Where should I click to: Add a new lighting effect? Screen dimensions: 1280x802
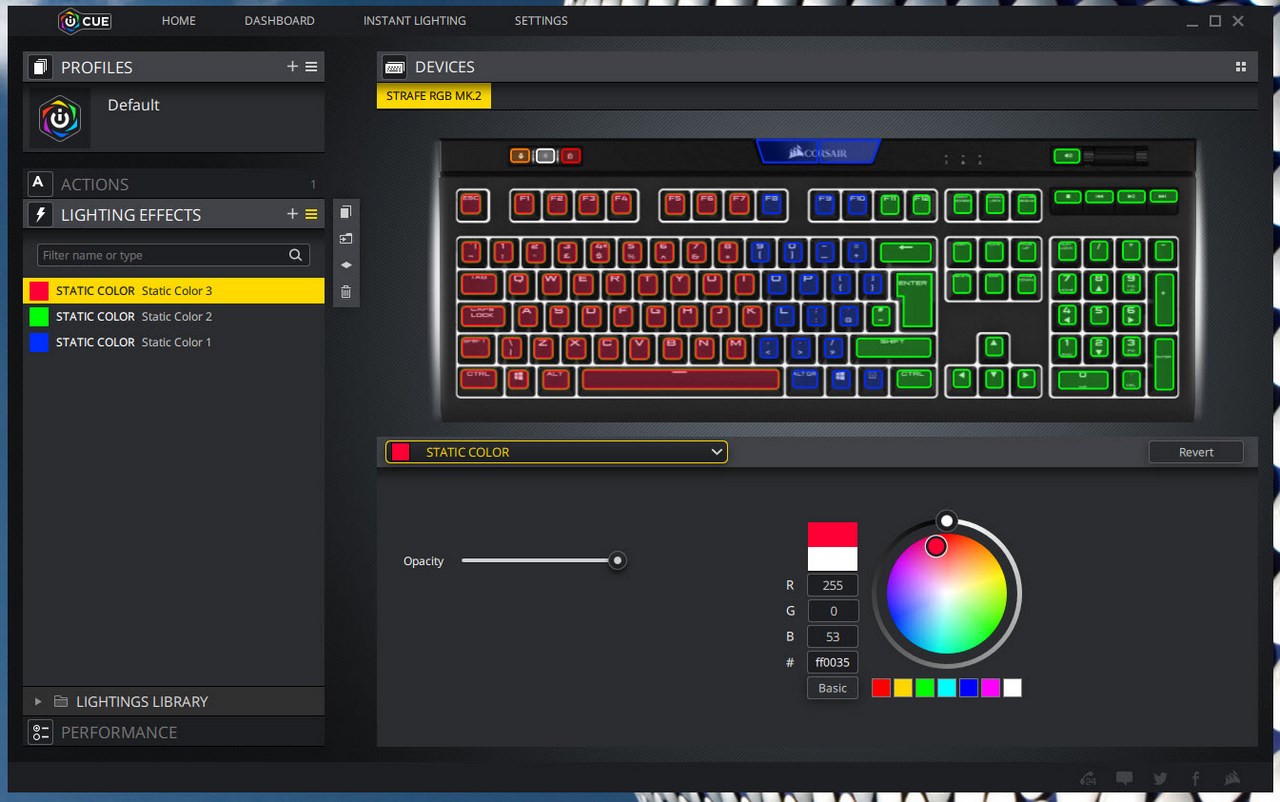tap(292, 214)
